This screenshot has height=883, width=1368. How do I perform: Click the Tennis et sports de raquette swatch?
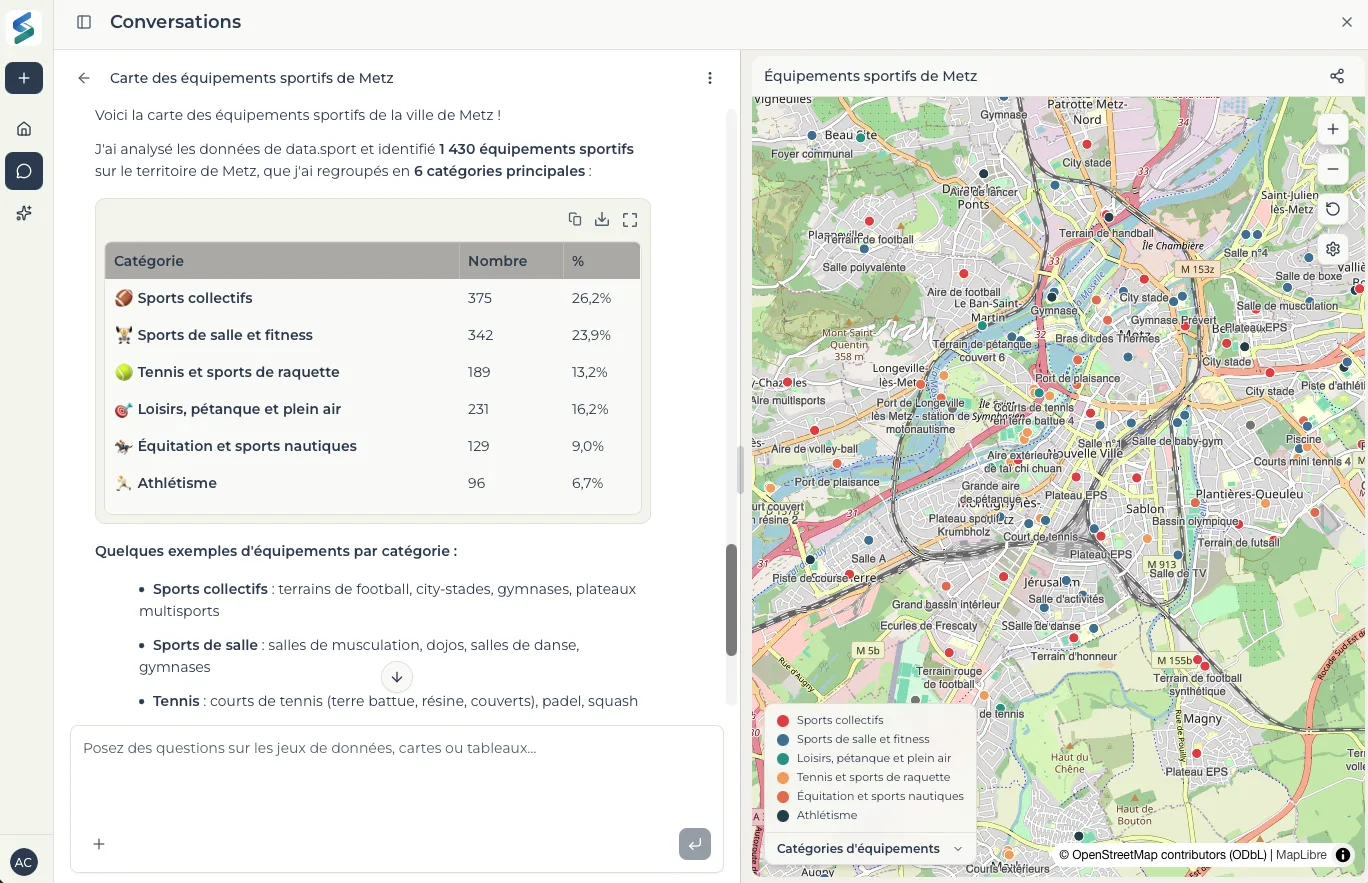pos(783,777)
